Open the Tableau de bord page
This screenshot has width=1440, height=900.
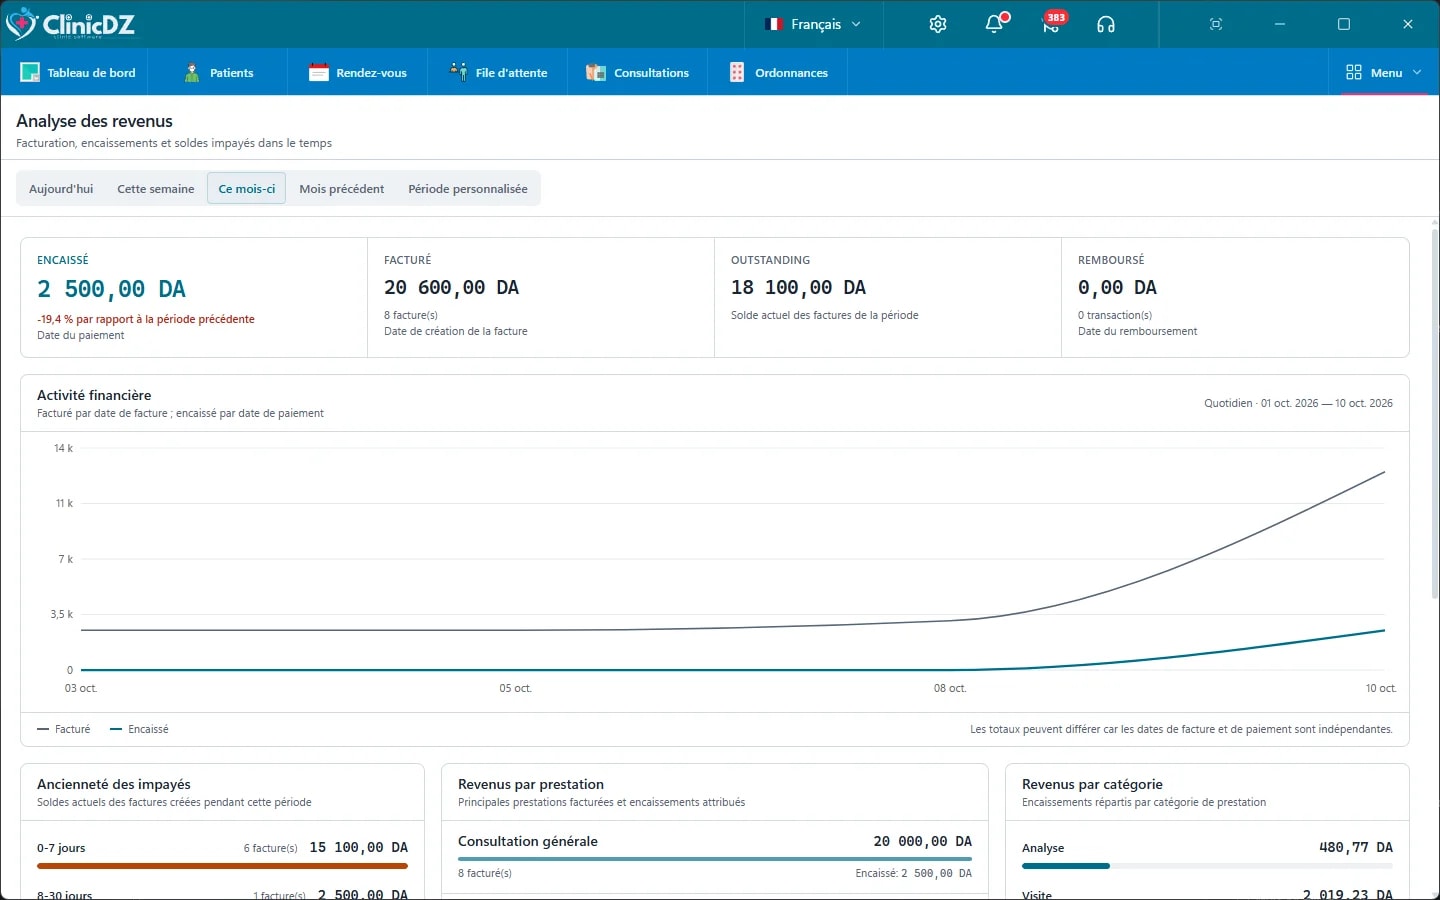pos(78,72)
